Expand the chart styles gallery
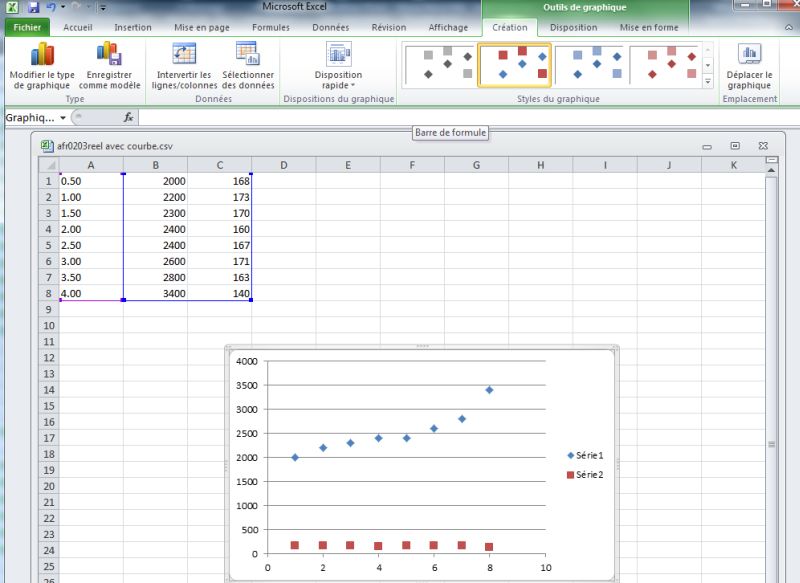This screenshot has width=800, height=583. pyautogui.click(x=708, y=80)
